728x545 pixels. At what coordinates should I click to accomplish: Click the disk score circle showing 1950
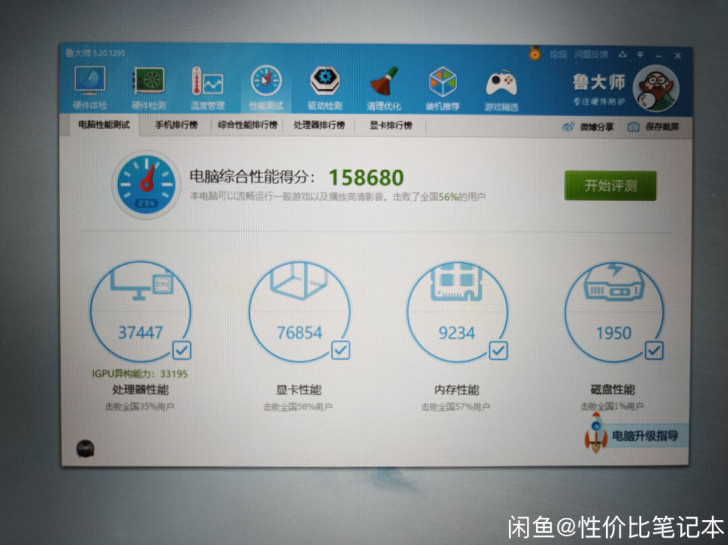pos(614,311)
